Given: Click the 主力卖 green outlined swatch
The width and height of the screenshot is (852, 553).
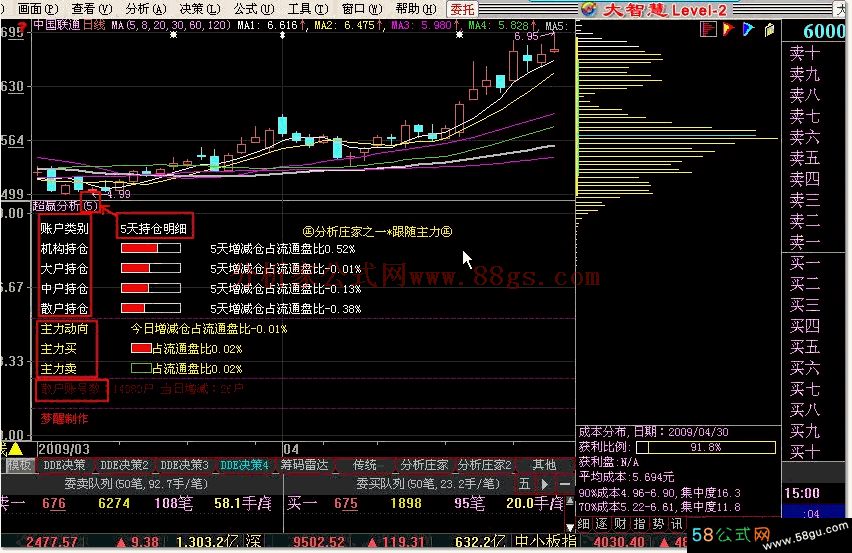Looking at the screenshot, I should [x=141, y=368].
